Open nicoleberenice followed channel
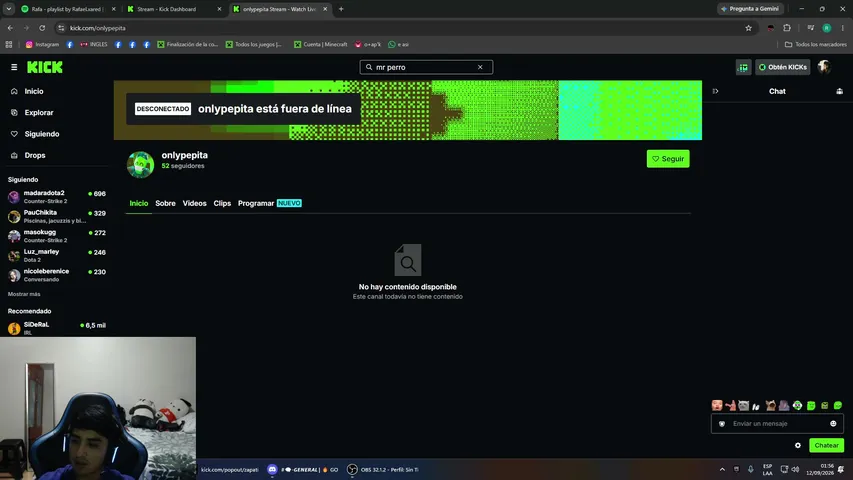Screen dimensions: 853x480 click(x=57, y=275)
